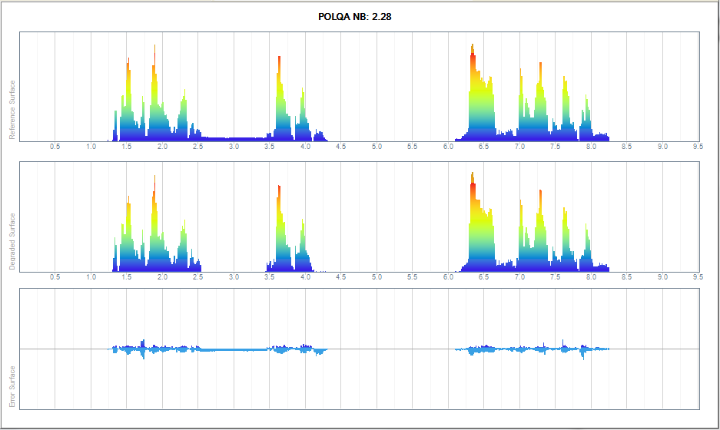Click the 7.5 tick on Reference Surface axis
The width and height of the screenshot is (720, 430).
coord(555,147)
